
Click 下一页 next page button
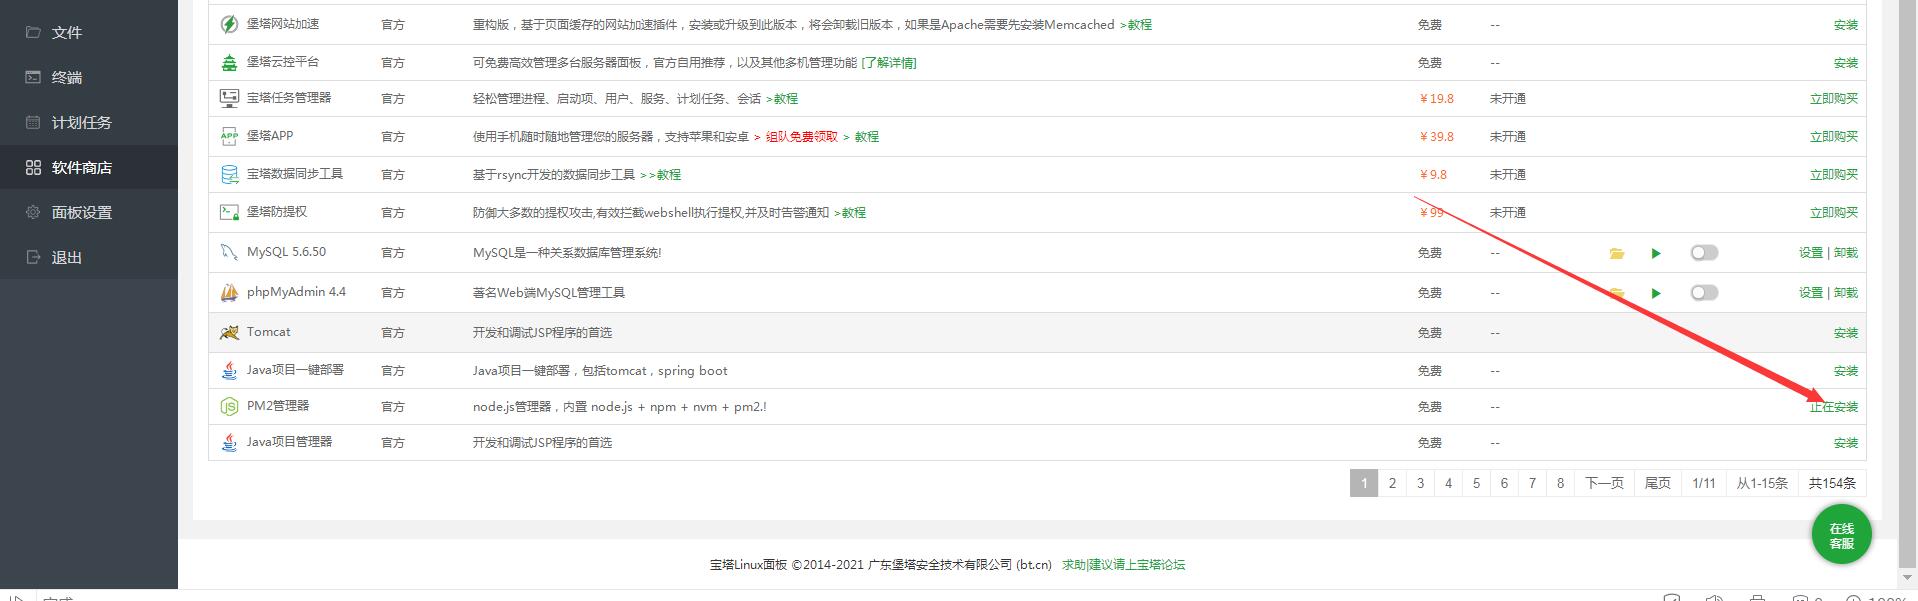point(1604,483)
